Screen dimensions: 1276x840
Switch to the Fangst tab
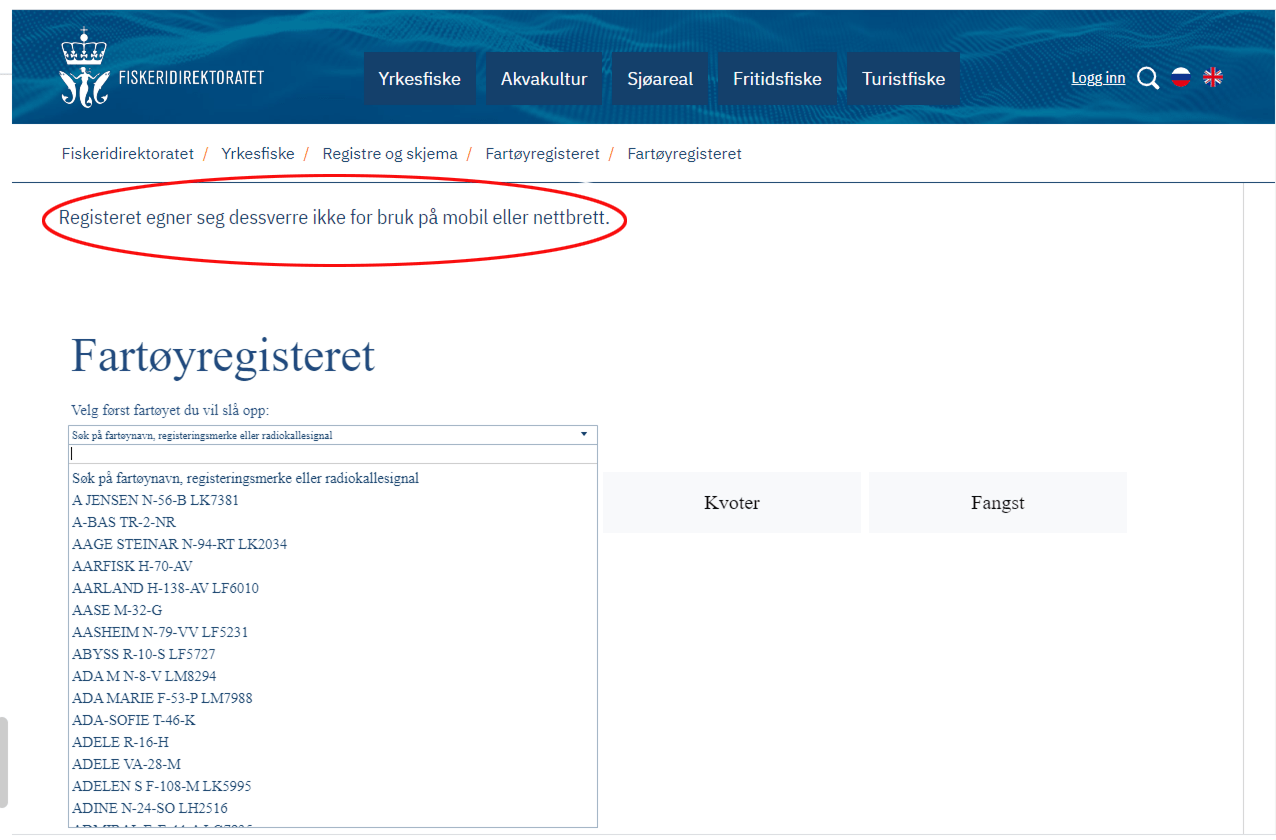[x=997, y=503]
